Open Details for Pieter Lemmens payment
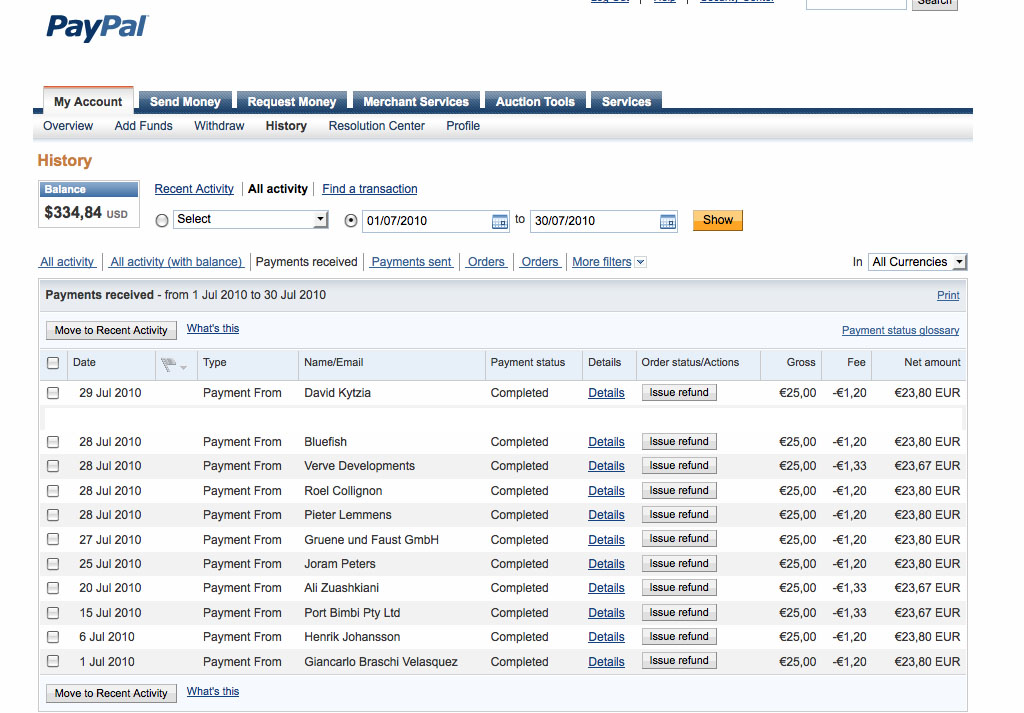This screenshot has width=1024, height=713. (606, 515)
